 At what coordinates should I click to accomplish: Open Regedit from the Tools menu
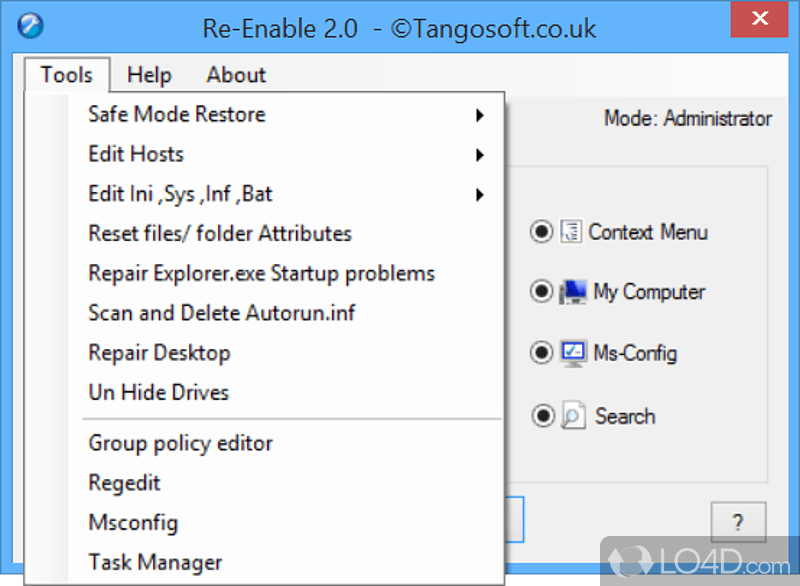tap(124, 482)
